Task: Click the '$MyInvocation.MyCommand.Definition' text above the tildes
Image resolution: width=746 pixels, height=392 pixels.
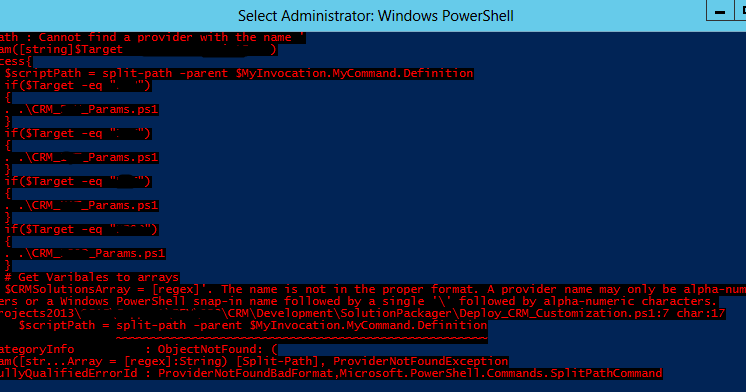Action: click(x=368, y=325)
